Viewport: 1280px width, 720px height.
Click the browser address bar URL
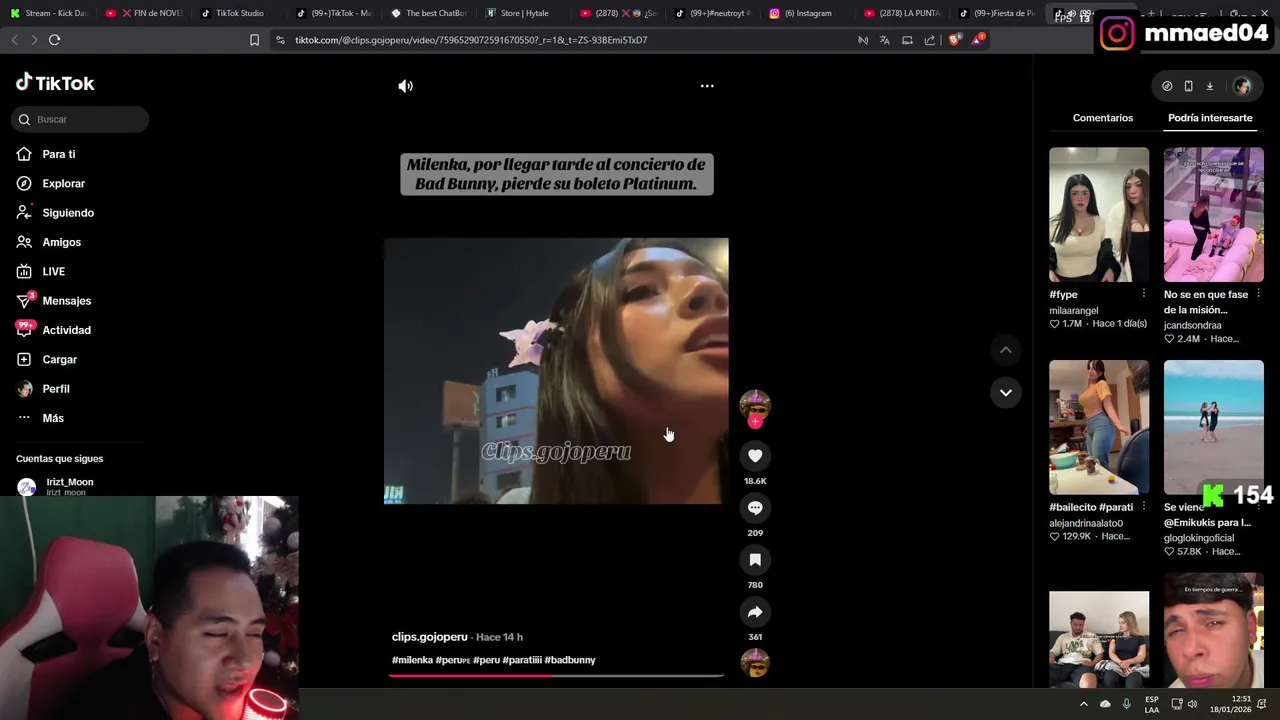click(471, 40)
